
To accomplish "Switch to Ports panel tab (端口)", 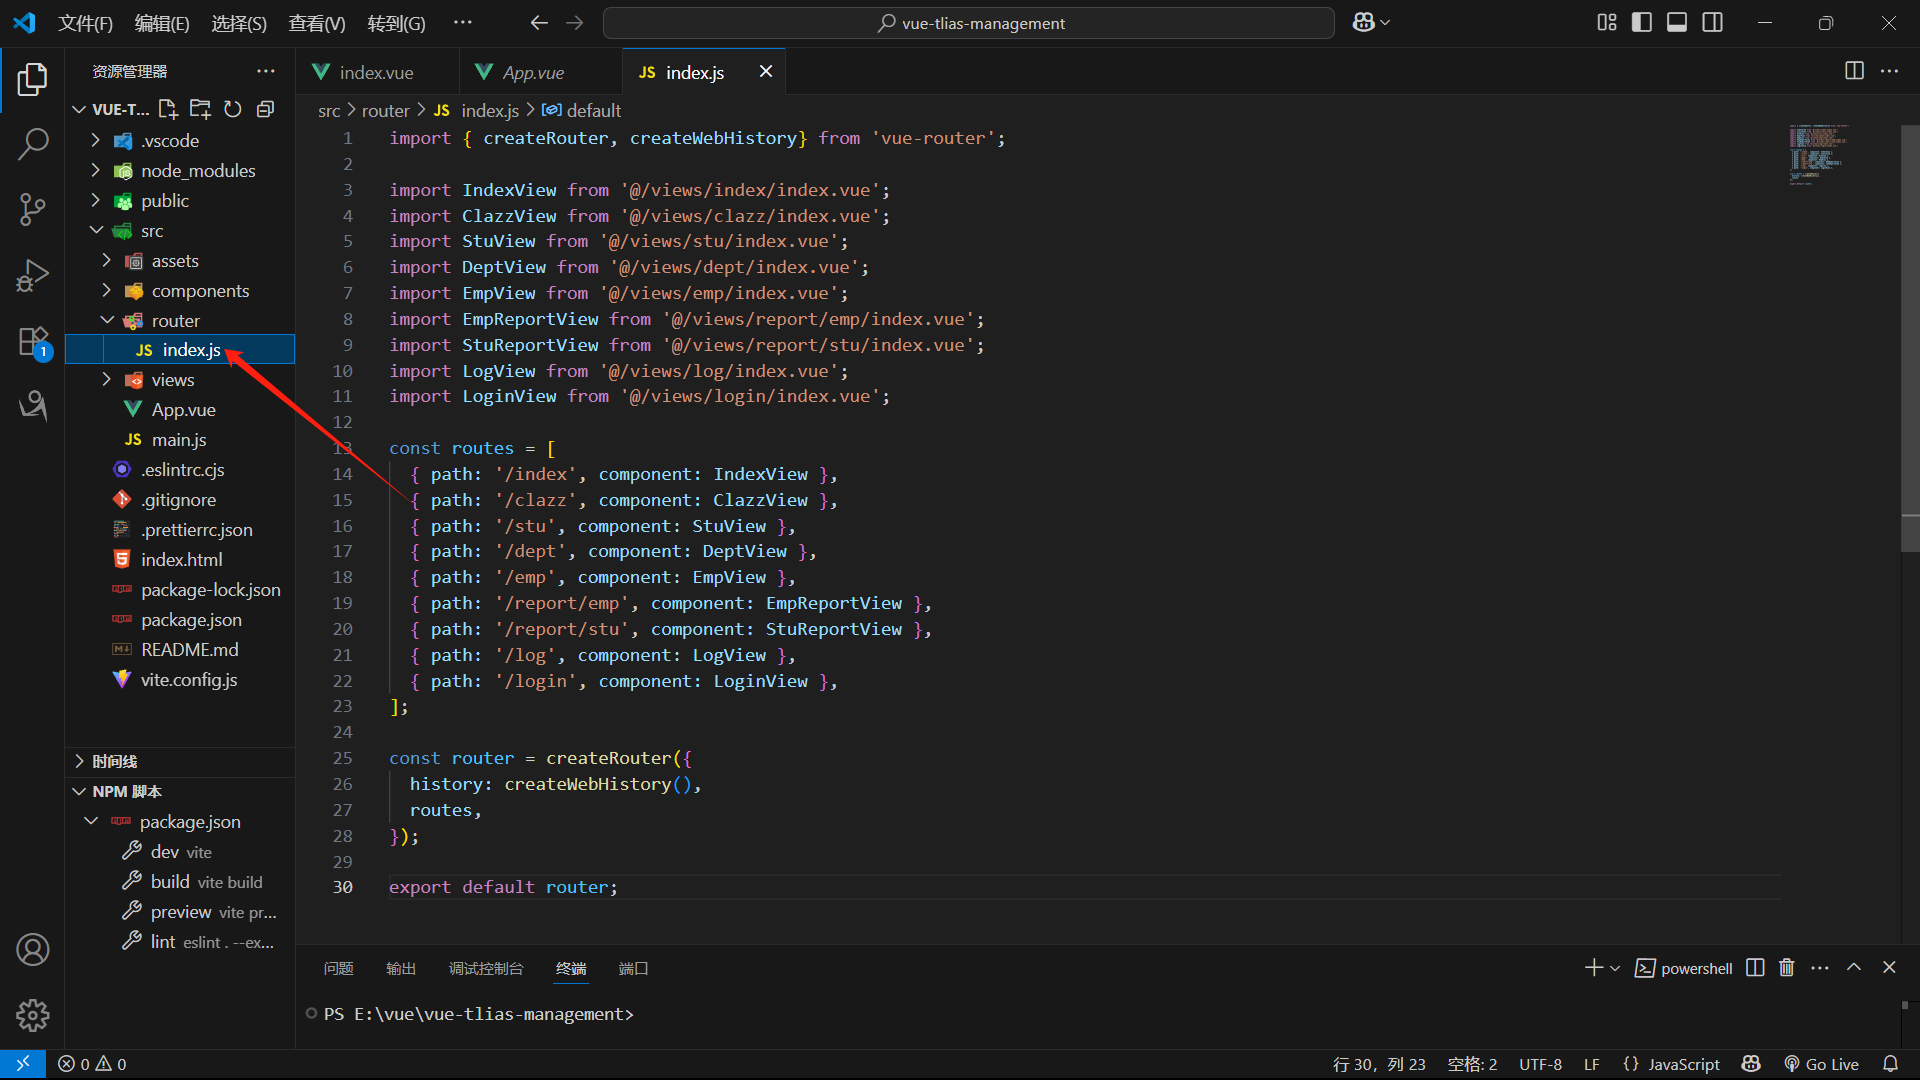I will pyautogui.click(x=634, y=968).
